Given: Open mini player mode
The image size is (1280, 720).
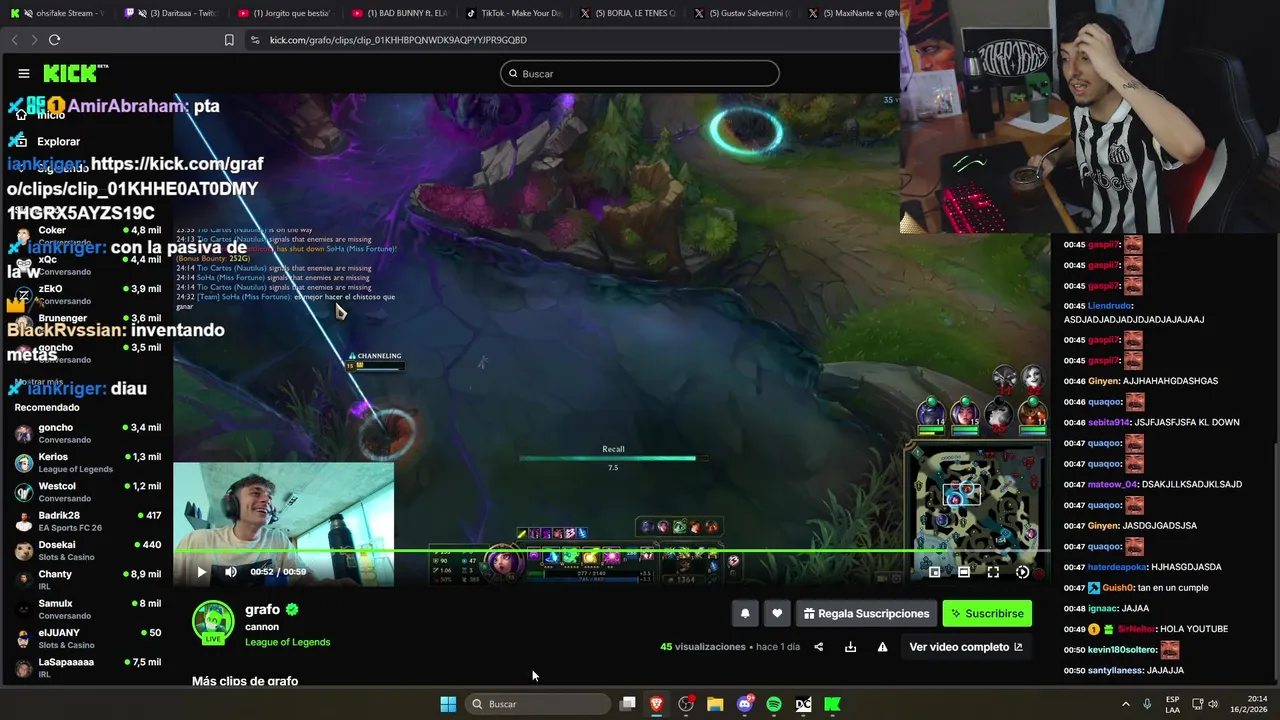Looking at the screenshot, I should pos(934,572).
